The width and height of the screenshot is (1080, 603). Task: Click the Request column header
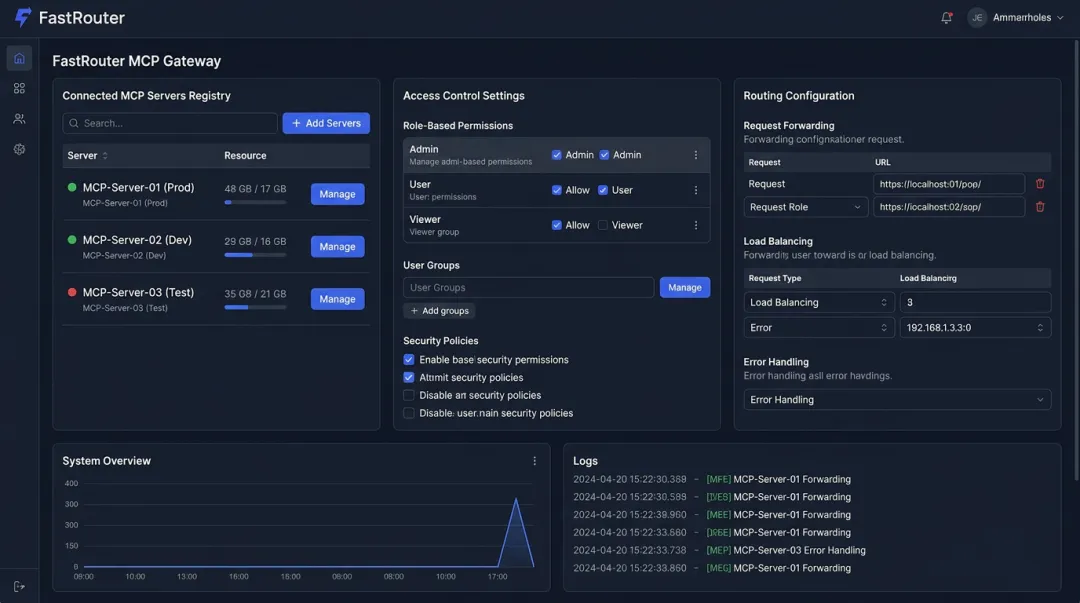pos(765,163)
